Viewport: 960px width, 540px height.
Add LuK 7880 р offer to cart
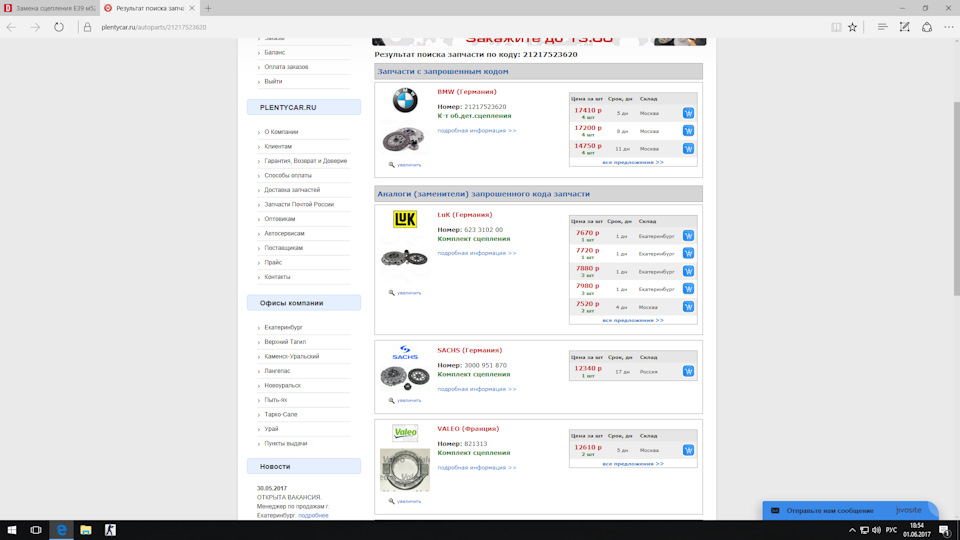click(x=688, y=271)
